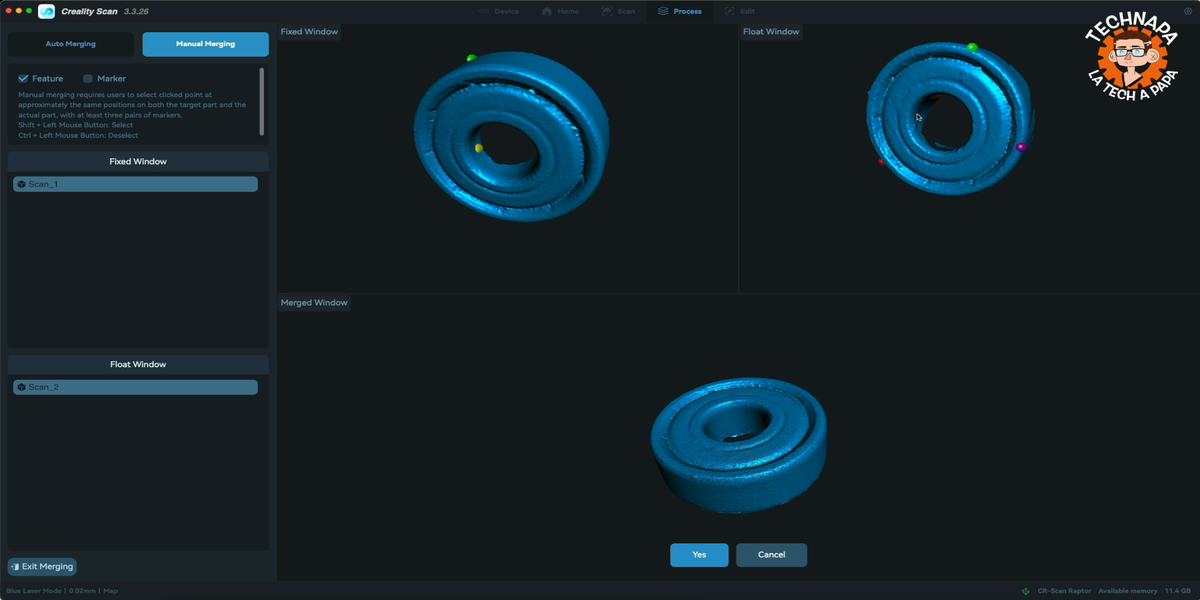Open the Process tab in top bar
Image resolution: width=1200 pixels, height=600 pixels.
tap(679, 11)
